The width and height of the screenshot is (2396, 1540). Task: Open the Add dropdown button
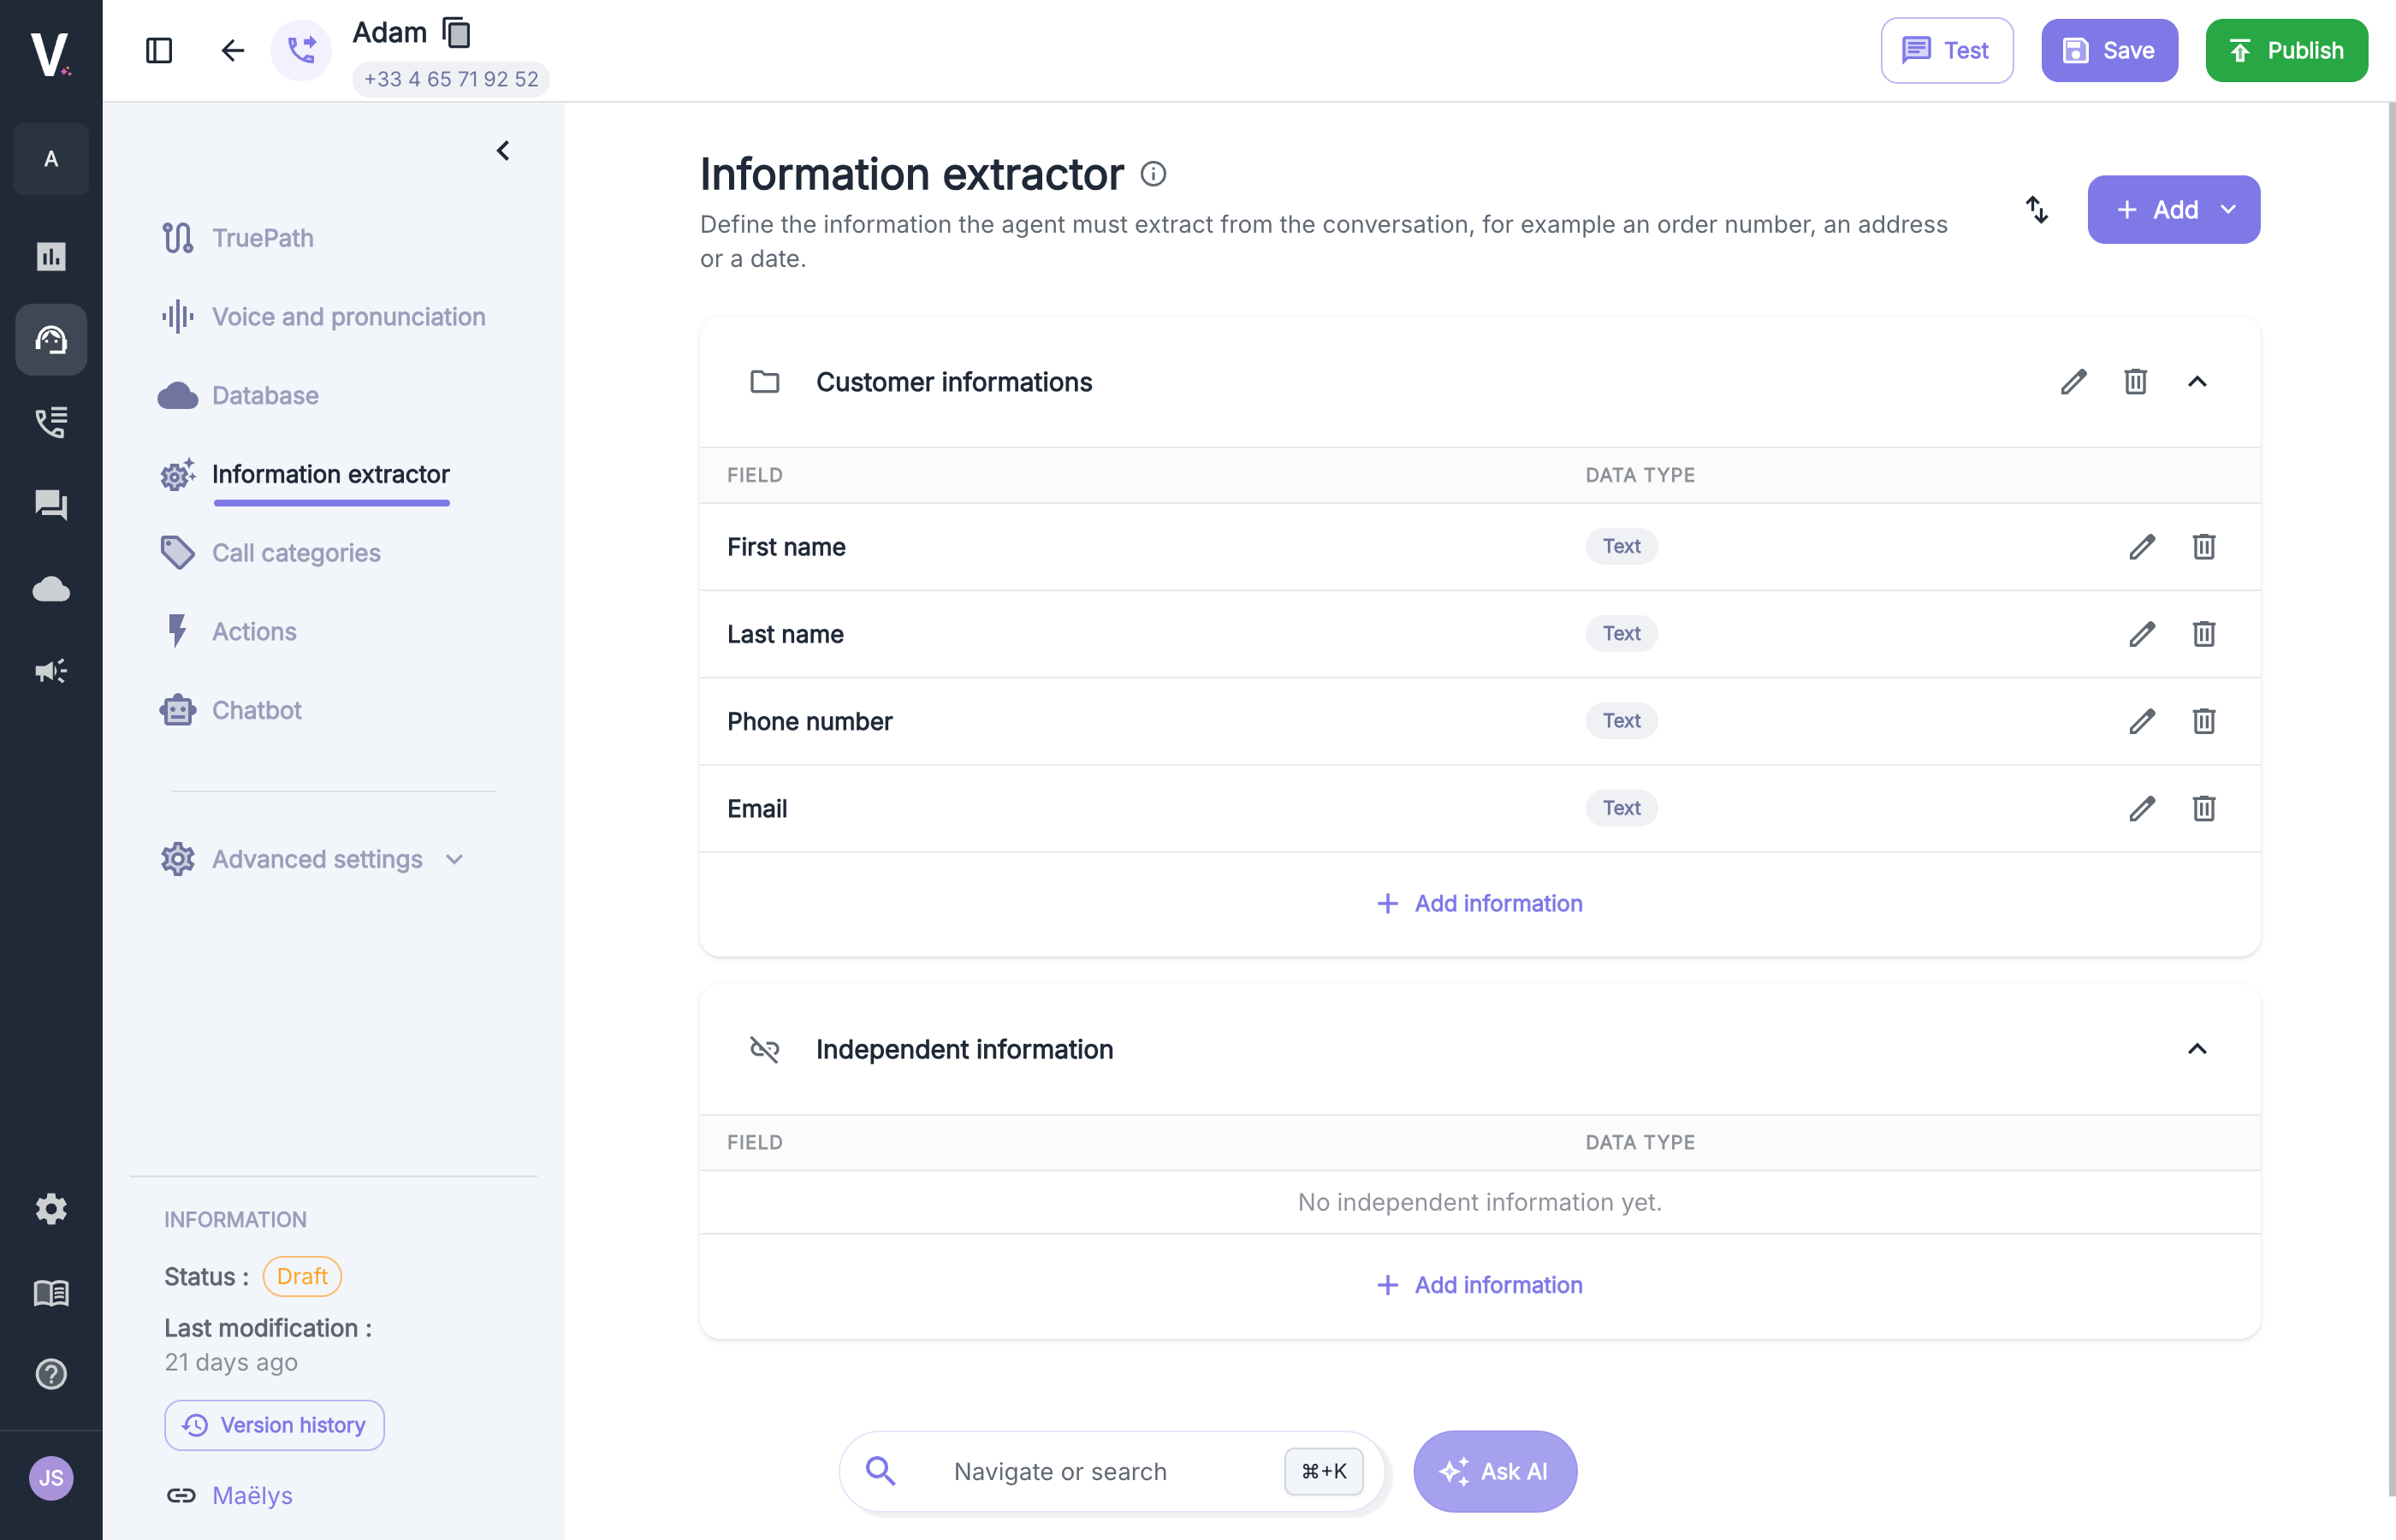(2174, 209)
